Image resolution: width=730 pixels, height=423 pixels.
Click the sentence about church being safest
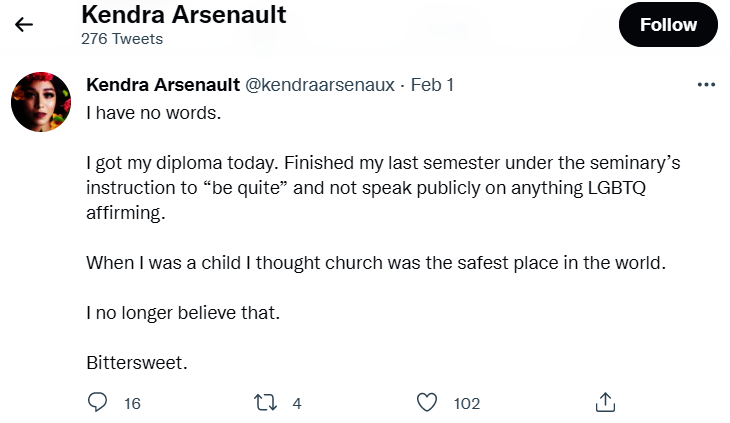(375, 263)
